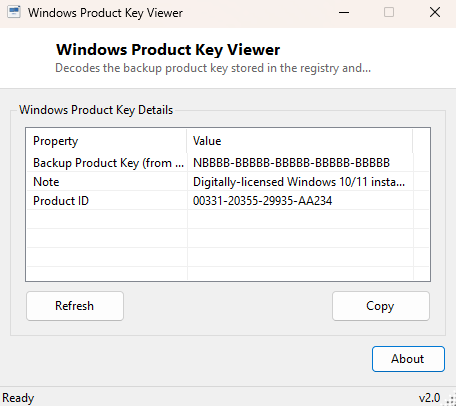Image resolution: width=456 pixels, height=406 pixels.
Task: Click the Windows Product Key Details group label
Action: tap(96, 110)
